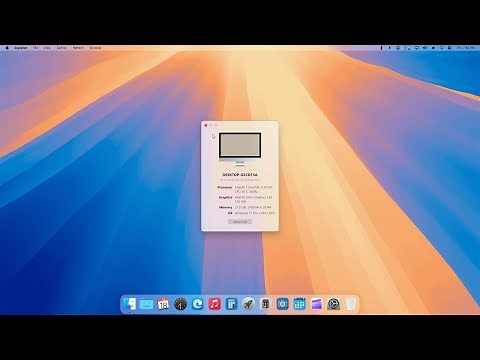The height and width of the screenshot is (360, 480).
Task: Open the Launchpad rocket icon
Action: click(248, 304)
